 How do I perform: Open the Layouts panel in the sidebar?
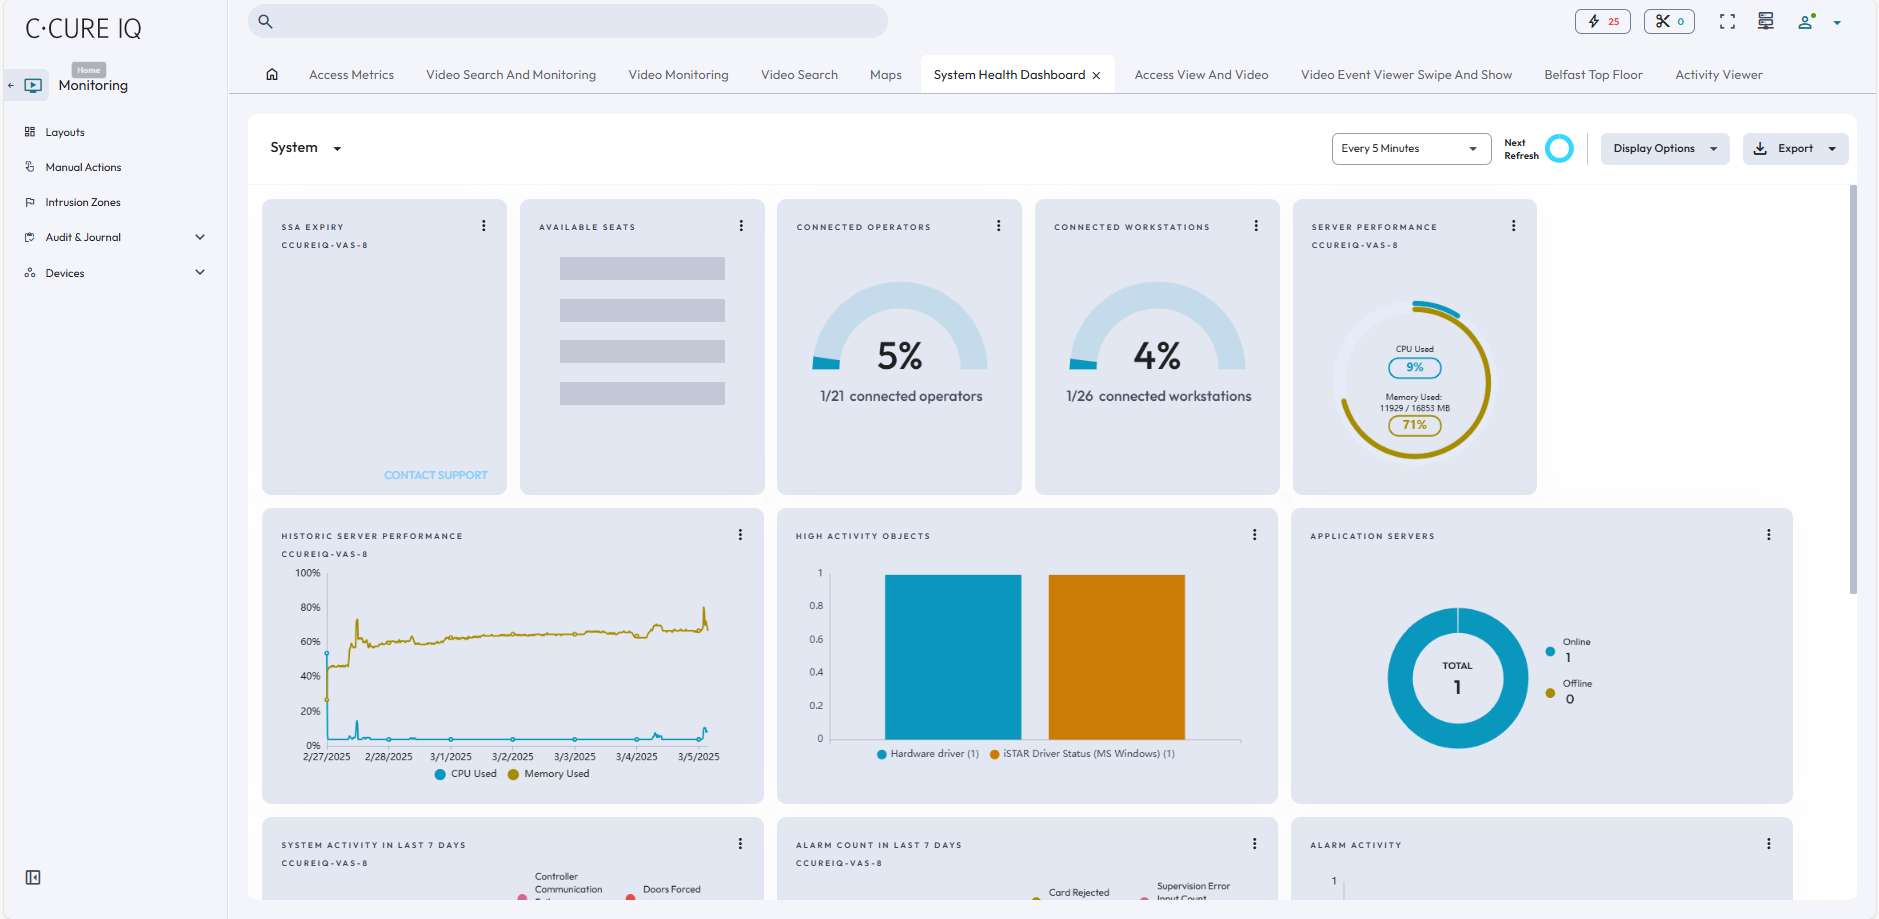[x=64, y=131]
